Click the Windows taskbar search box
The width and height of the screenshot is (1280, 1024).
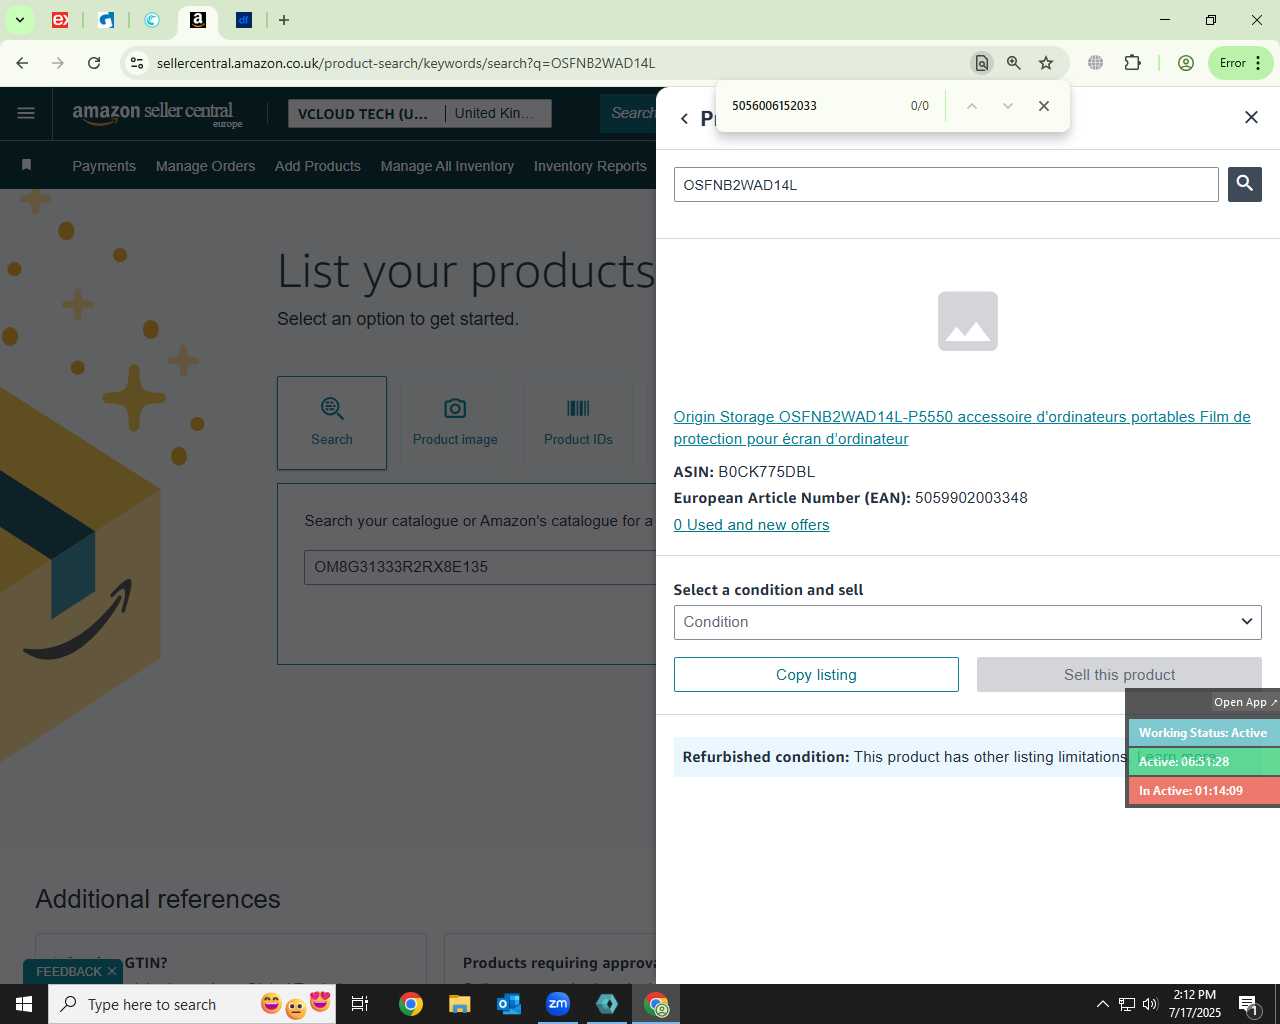click(x=192, y=1004)
